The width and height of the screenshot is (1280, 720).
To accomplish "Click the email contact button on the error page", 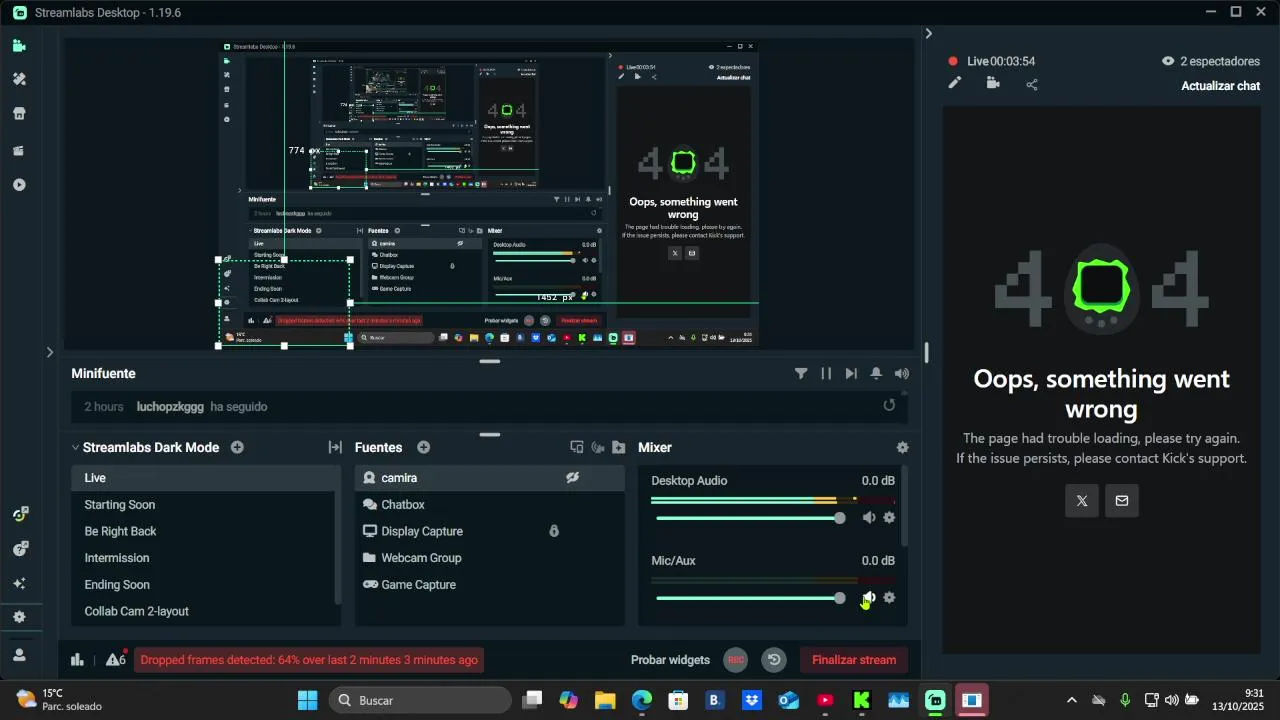I will click(x=1122, y=501).
